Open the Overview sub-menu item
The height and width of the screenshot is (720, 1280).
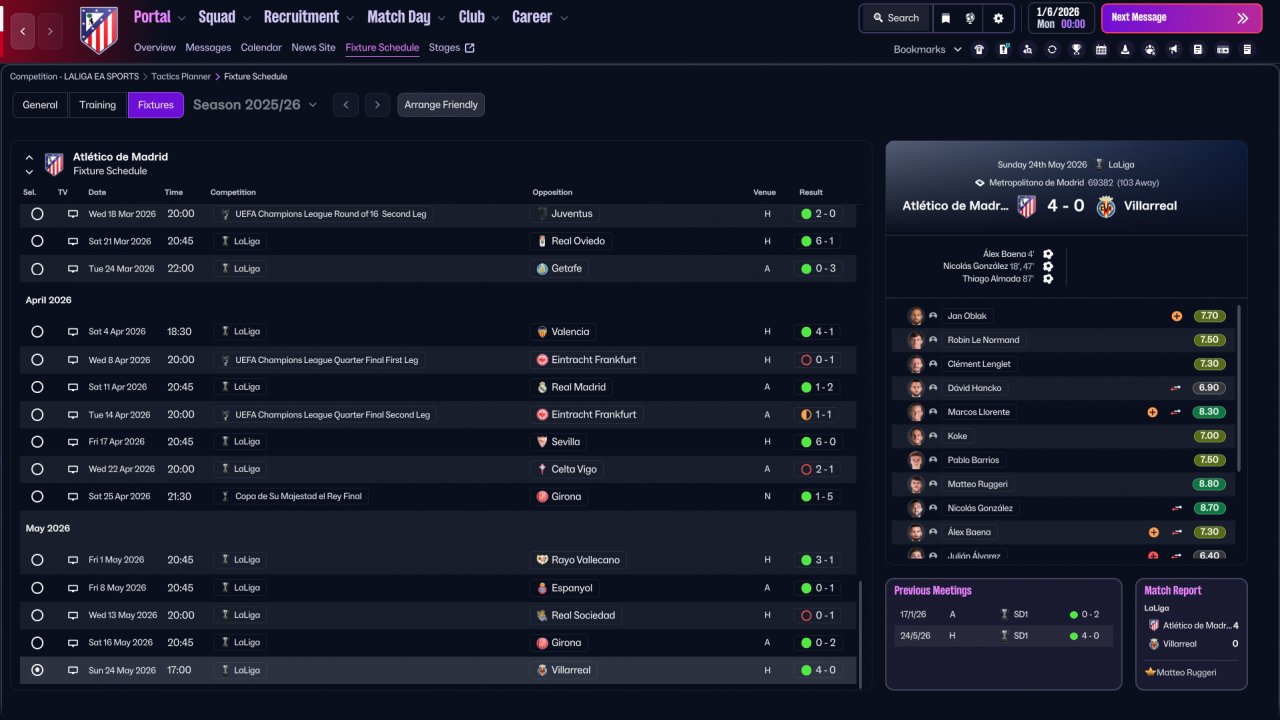155,48
